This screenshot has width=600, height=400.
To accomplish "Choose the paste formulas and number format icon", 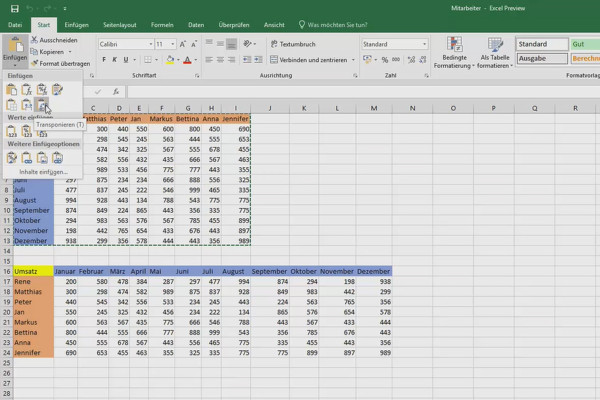I will coord(42,90).
